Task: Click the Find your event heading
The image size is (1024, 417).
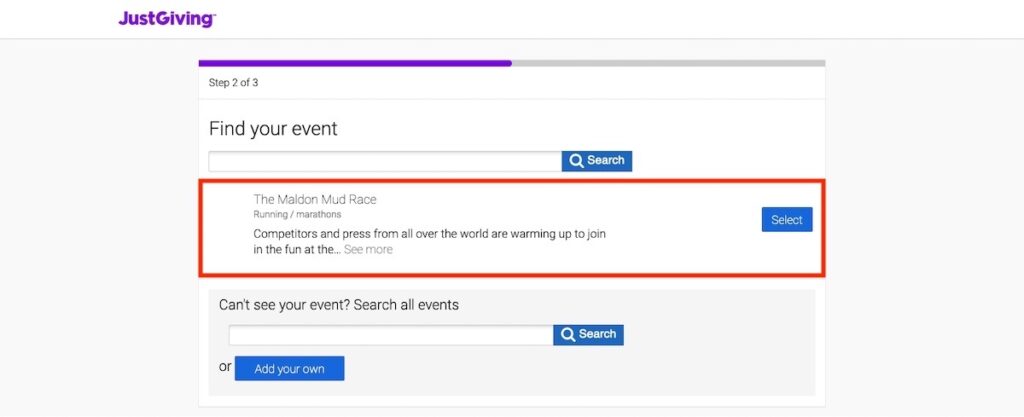Action: click(x=273, y=129)
